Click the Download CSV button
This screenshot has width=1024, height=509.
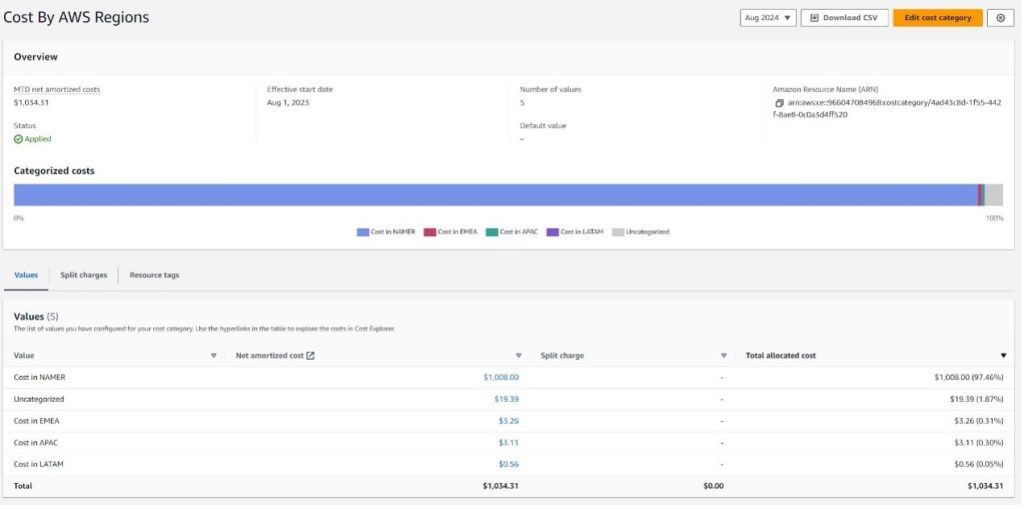(x=844, y=18)
